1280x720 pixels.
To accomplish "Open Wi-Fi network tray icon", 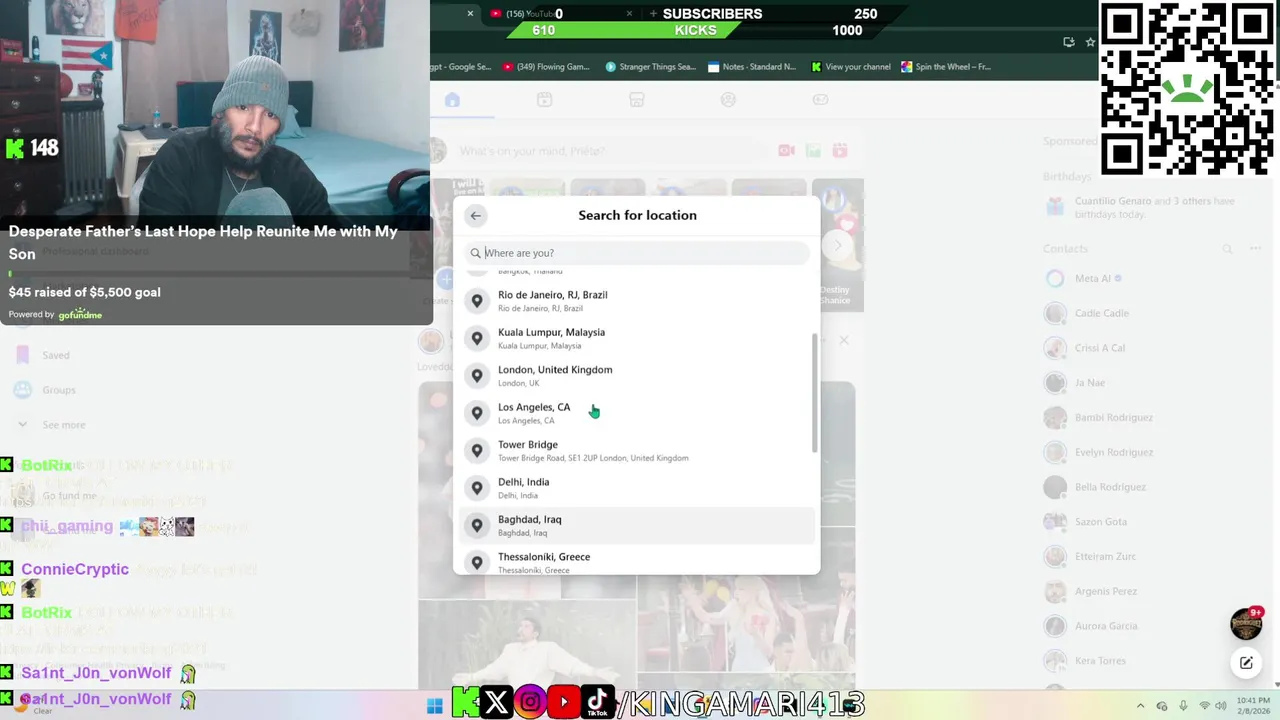I will point(1205,706).
